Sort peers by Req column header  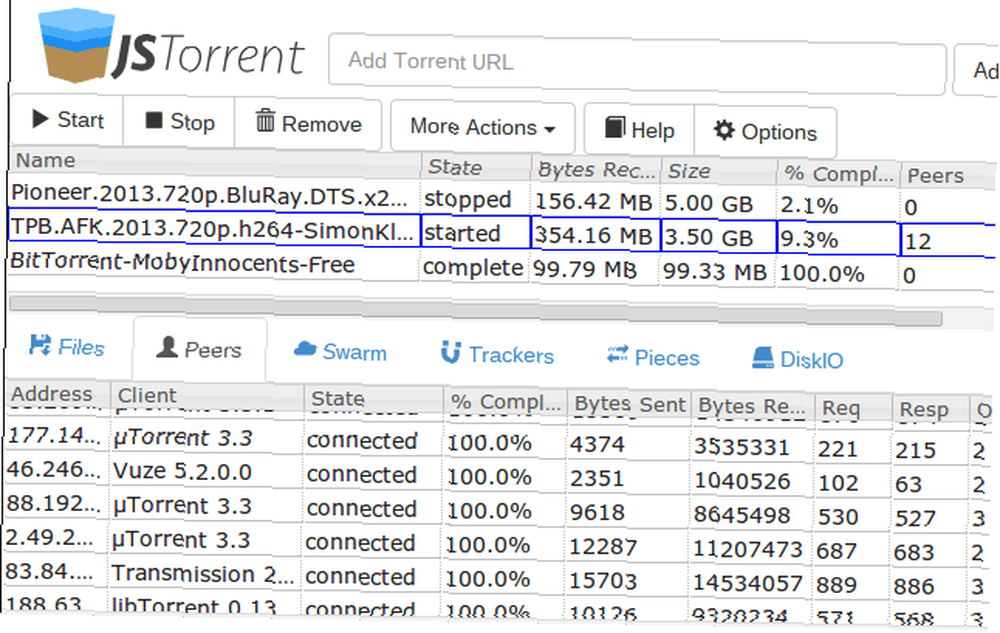[853, 408]
